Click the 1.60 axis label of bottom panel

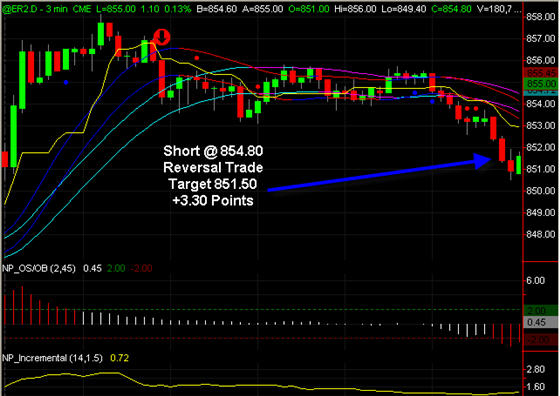[x=535, y=387]
